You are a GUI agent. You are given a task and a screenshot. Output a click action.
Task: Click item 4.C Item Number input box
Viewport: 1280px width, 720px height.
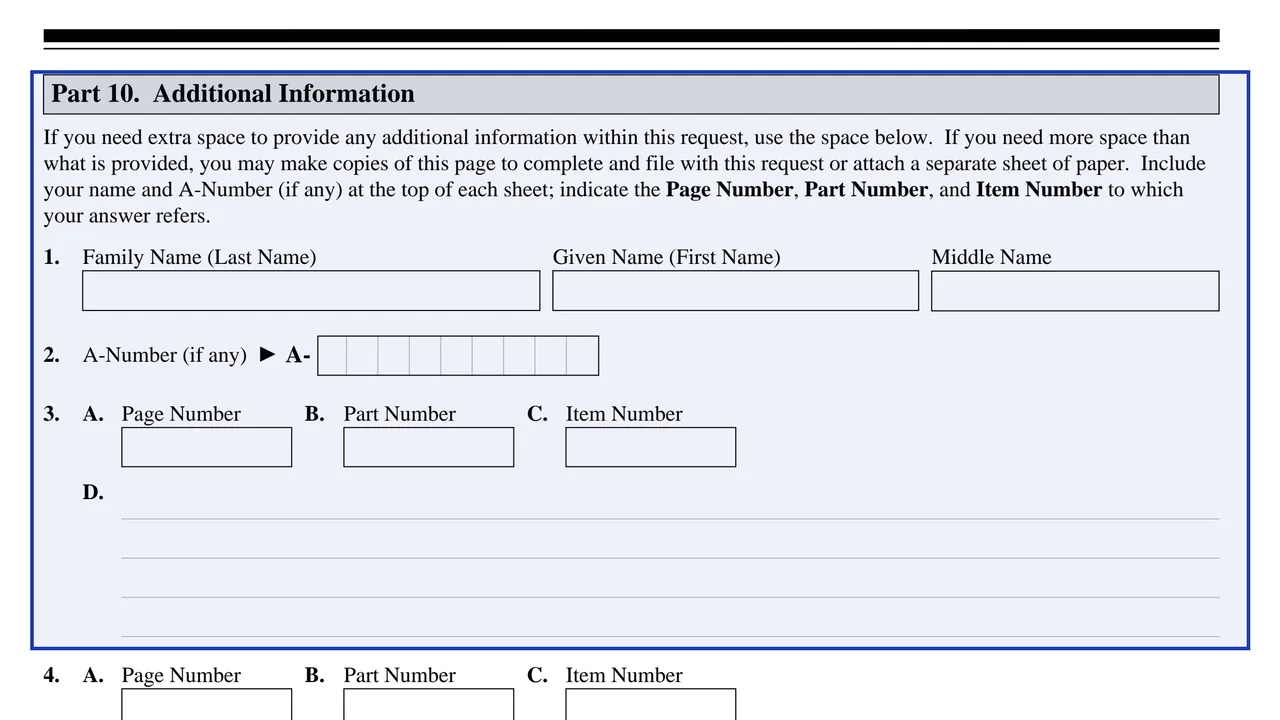[x=651, y=705]
